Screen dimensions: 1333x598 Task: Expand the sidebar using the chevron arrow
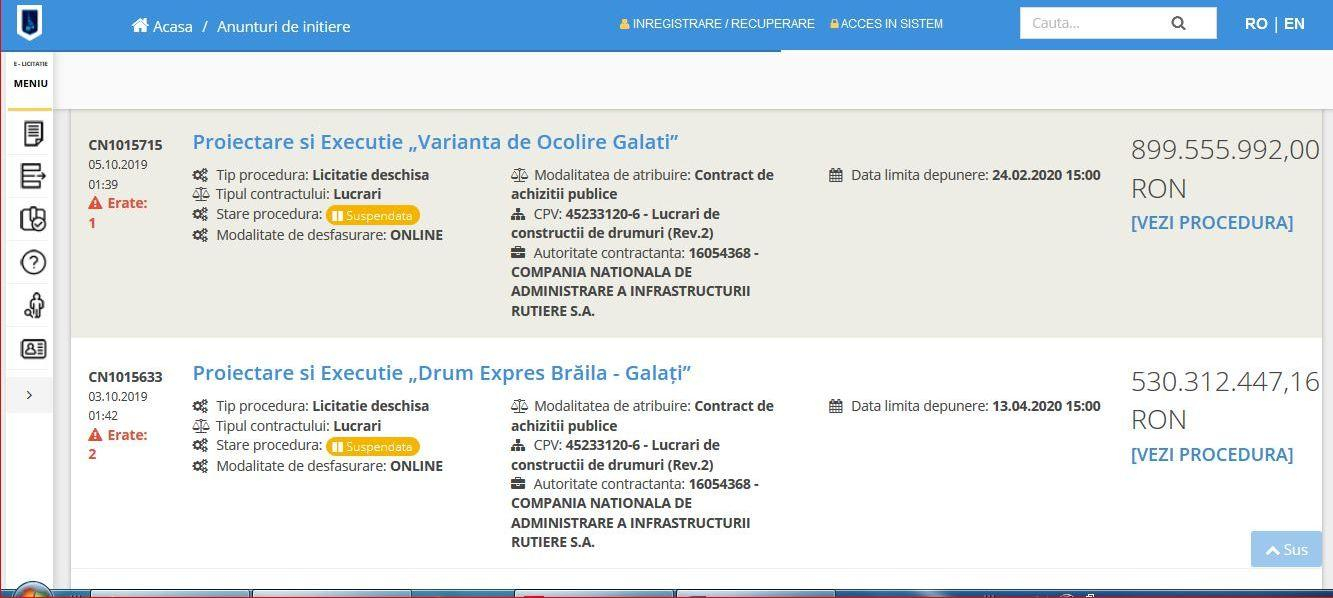(x=29, y=394)
